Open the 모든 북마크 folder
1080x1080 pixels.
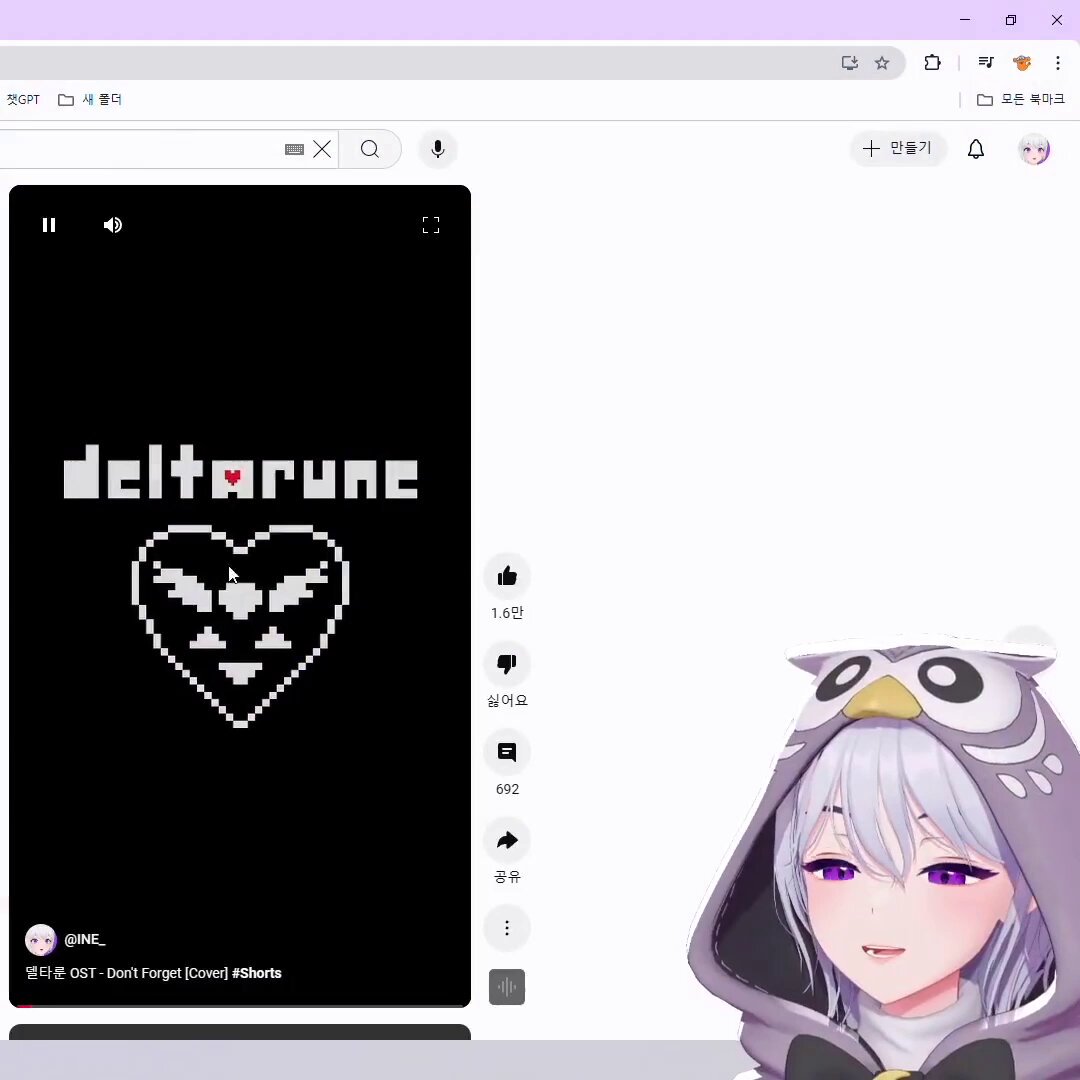(1021, 100)
